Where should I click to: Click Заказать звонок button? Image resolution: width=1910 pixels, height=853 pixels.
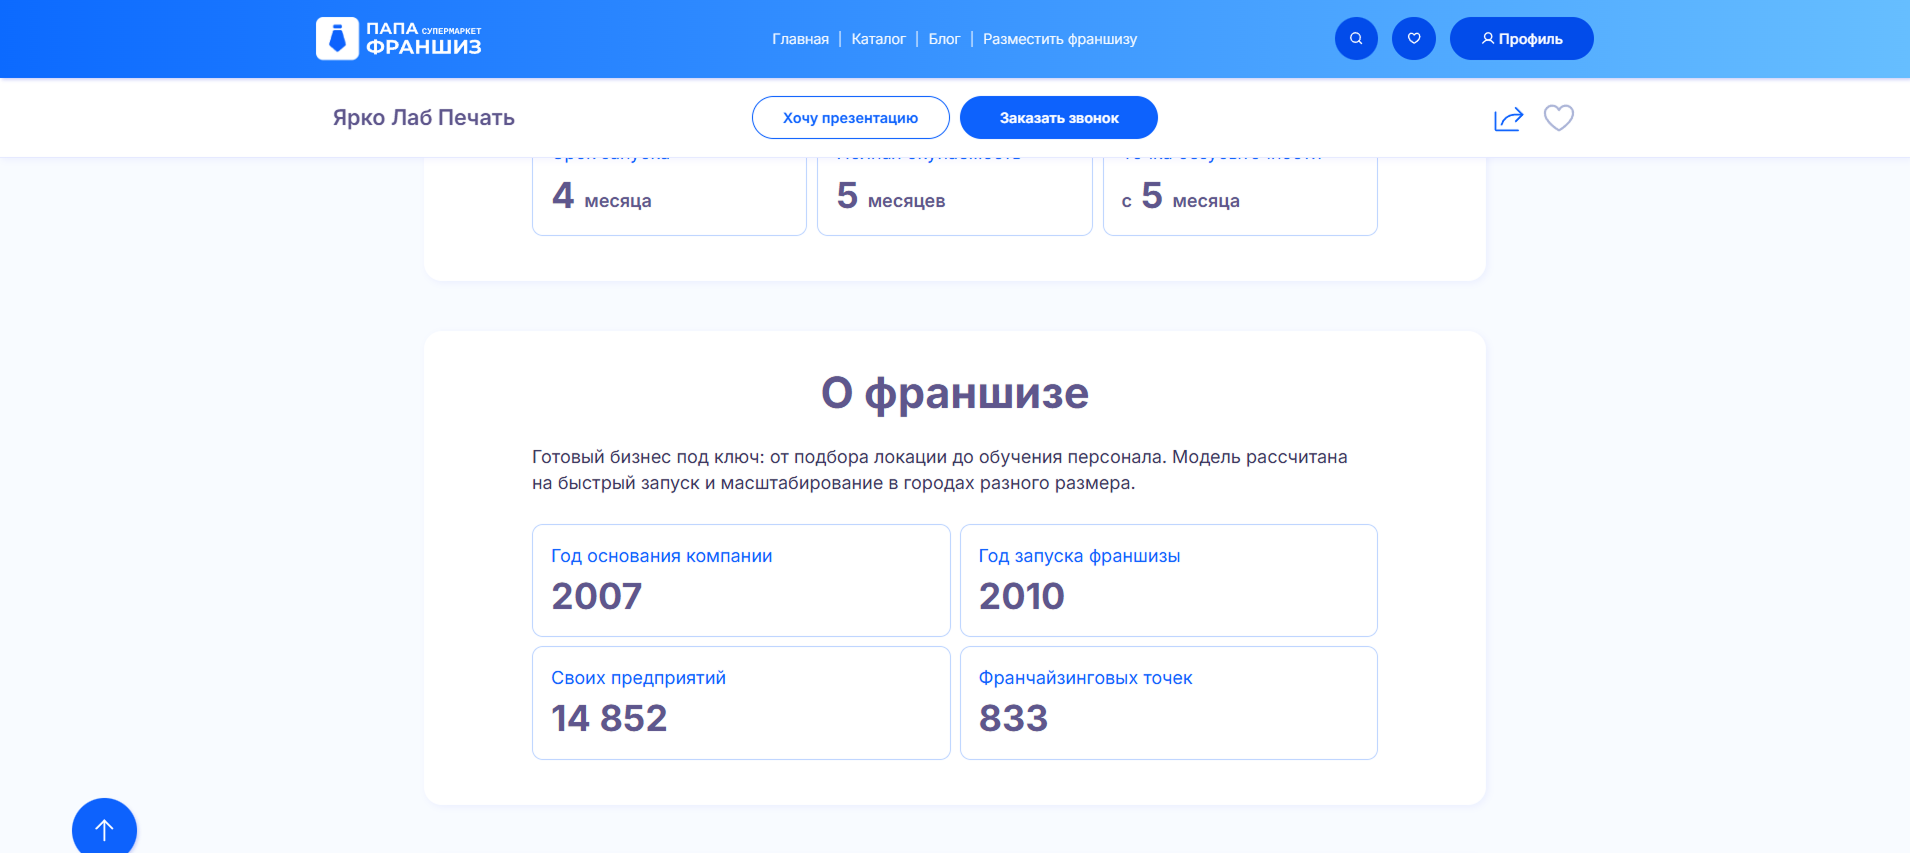(x=1059, y=118)
